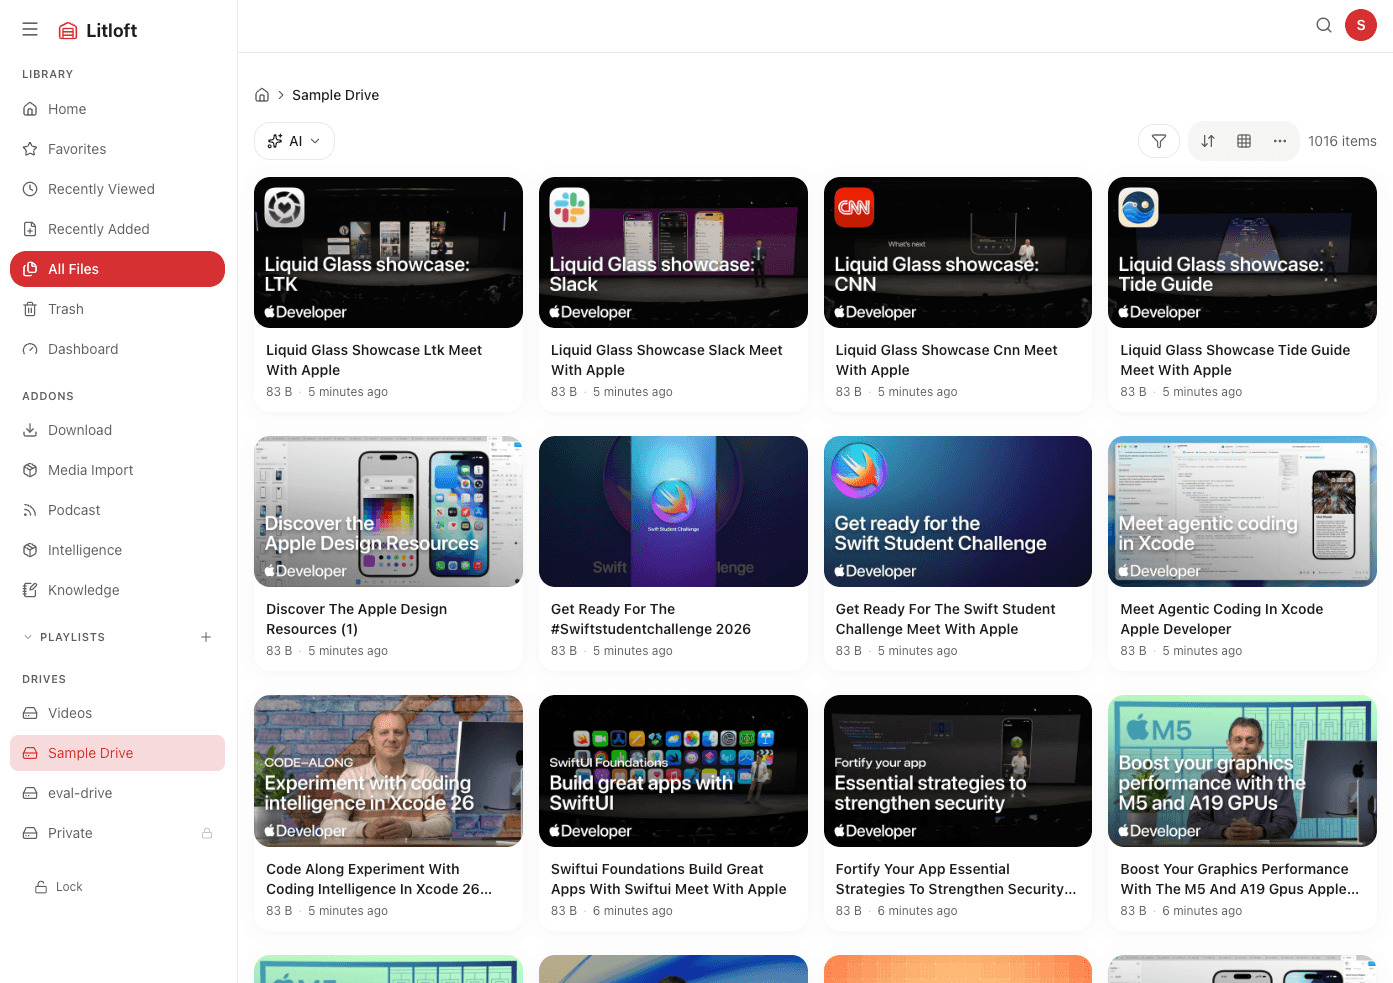Click Sample Drive breadcrumb link
The height and width of the screenshot is (983, 1393).
point(335,95)
